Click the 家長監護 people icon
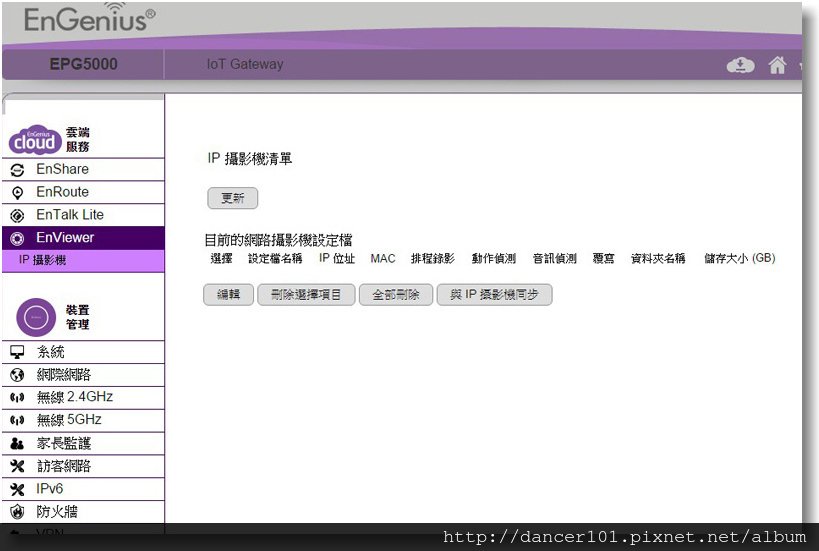Screen dimensions: 819x551 [17, 444]
